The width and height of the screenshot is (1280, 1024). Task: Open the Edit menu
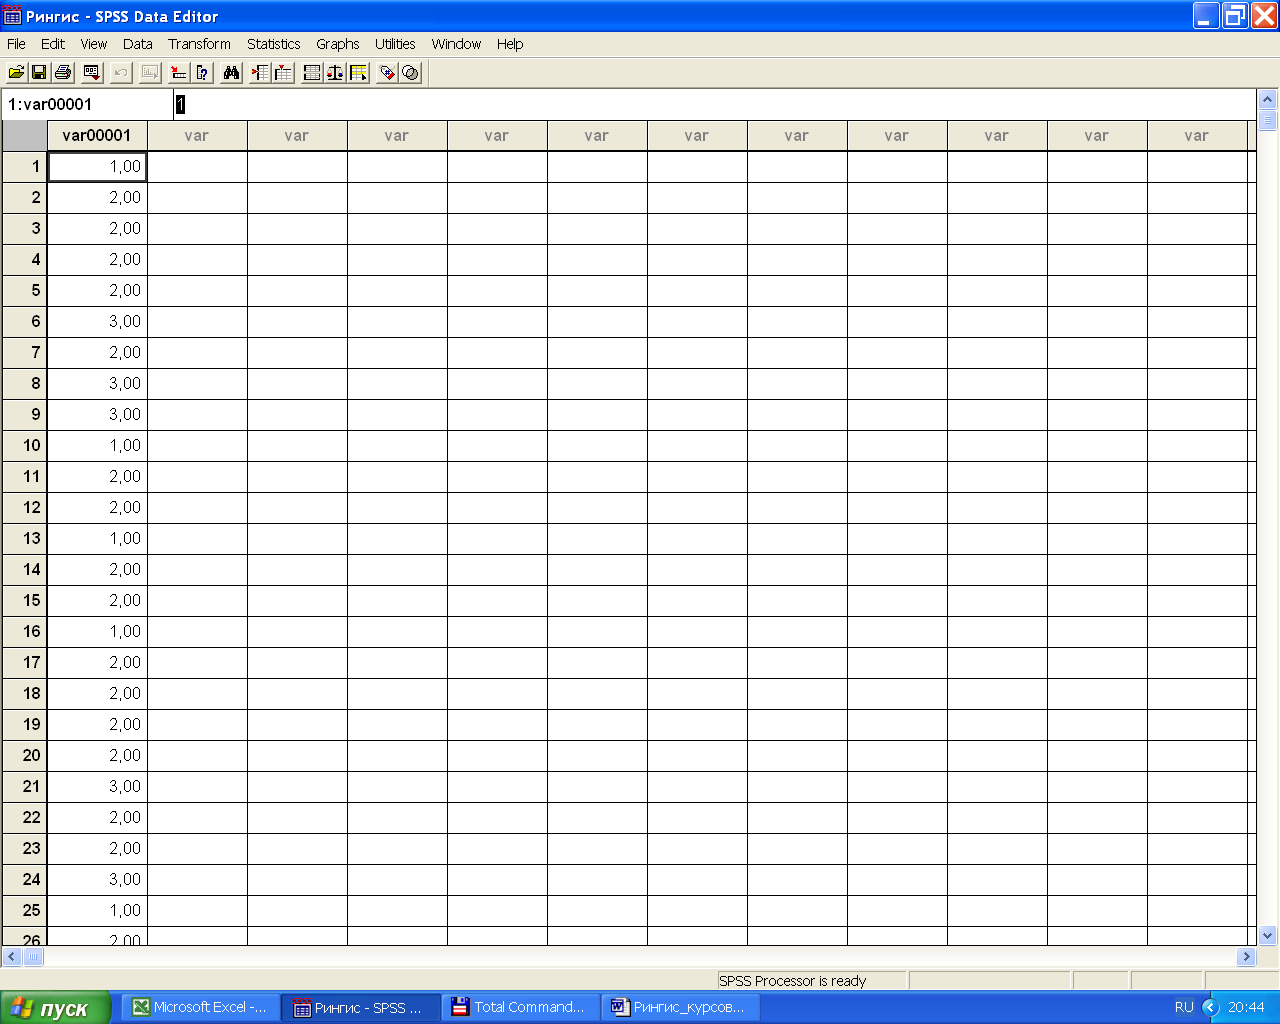53,44
